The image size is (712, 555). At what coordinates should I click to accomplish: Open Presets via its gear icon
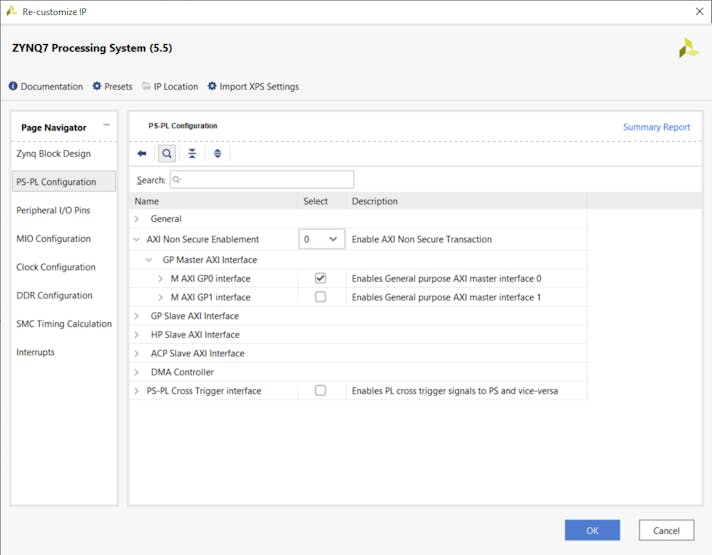point(97,87)
